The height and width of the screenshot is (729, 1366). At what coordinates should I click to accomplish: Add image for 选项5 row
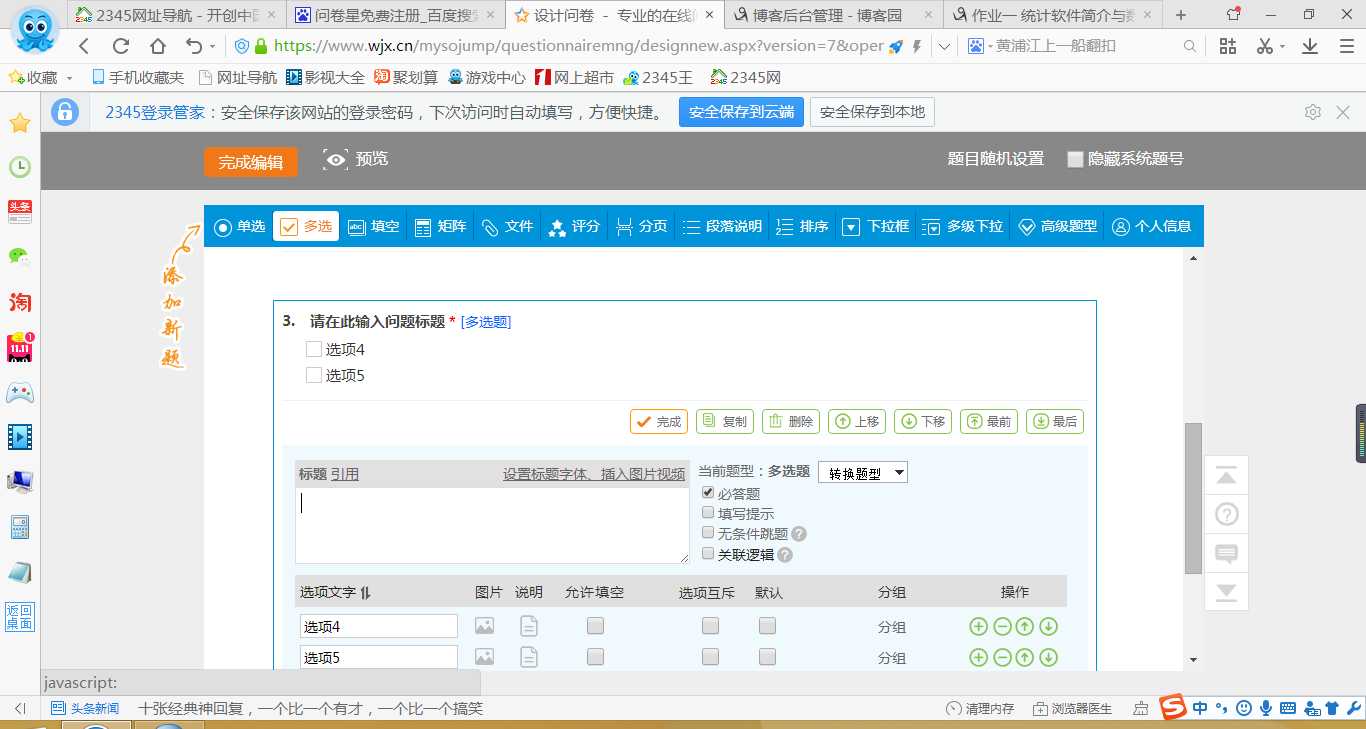coord(484,657)
